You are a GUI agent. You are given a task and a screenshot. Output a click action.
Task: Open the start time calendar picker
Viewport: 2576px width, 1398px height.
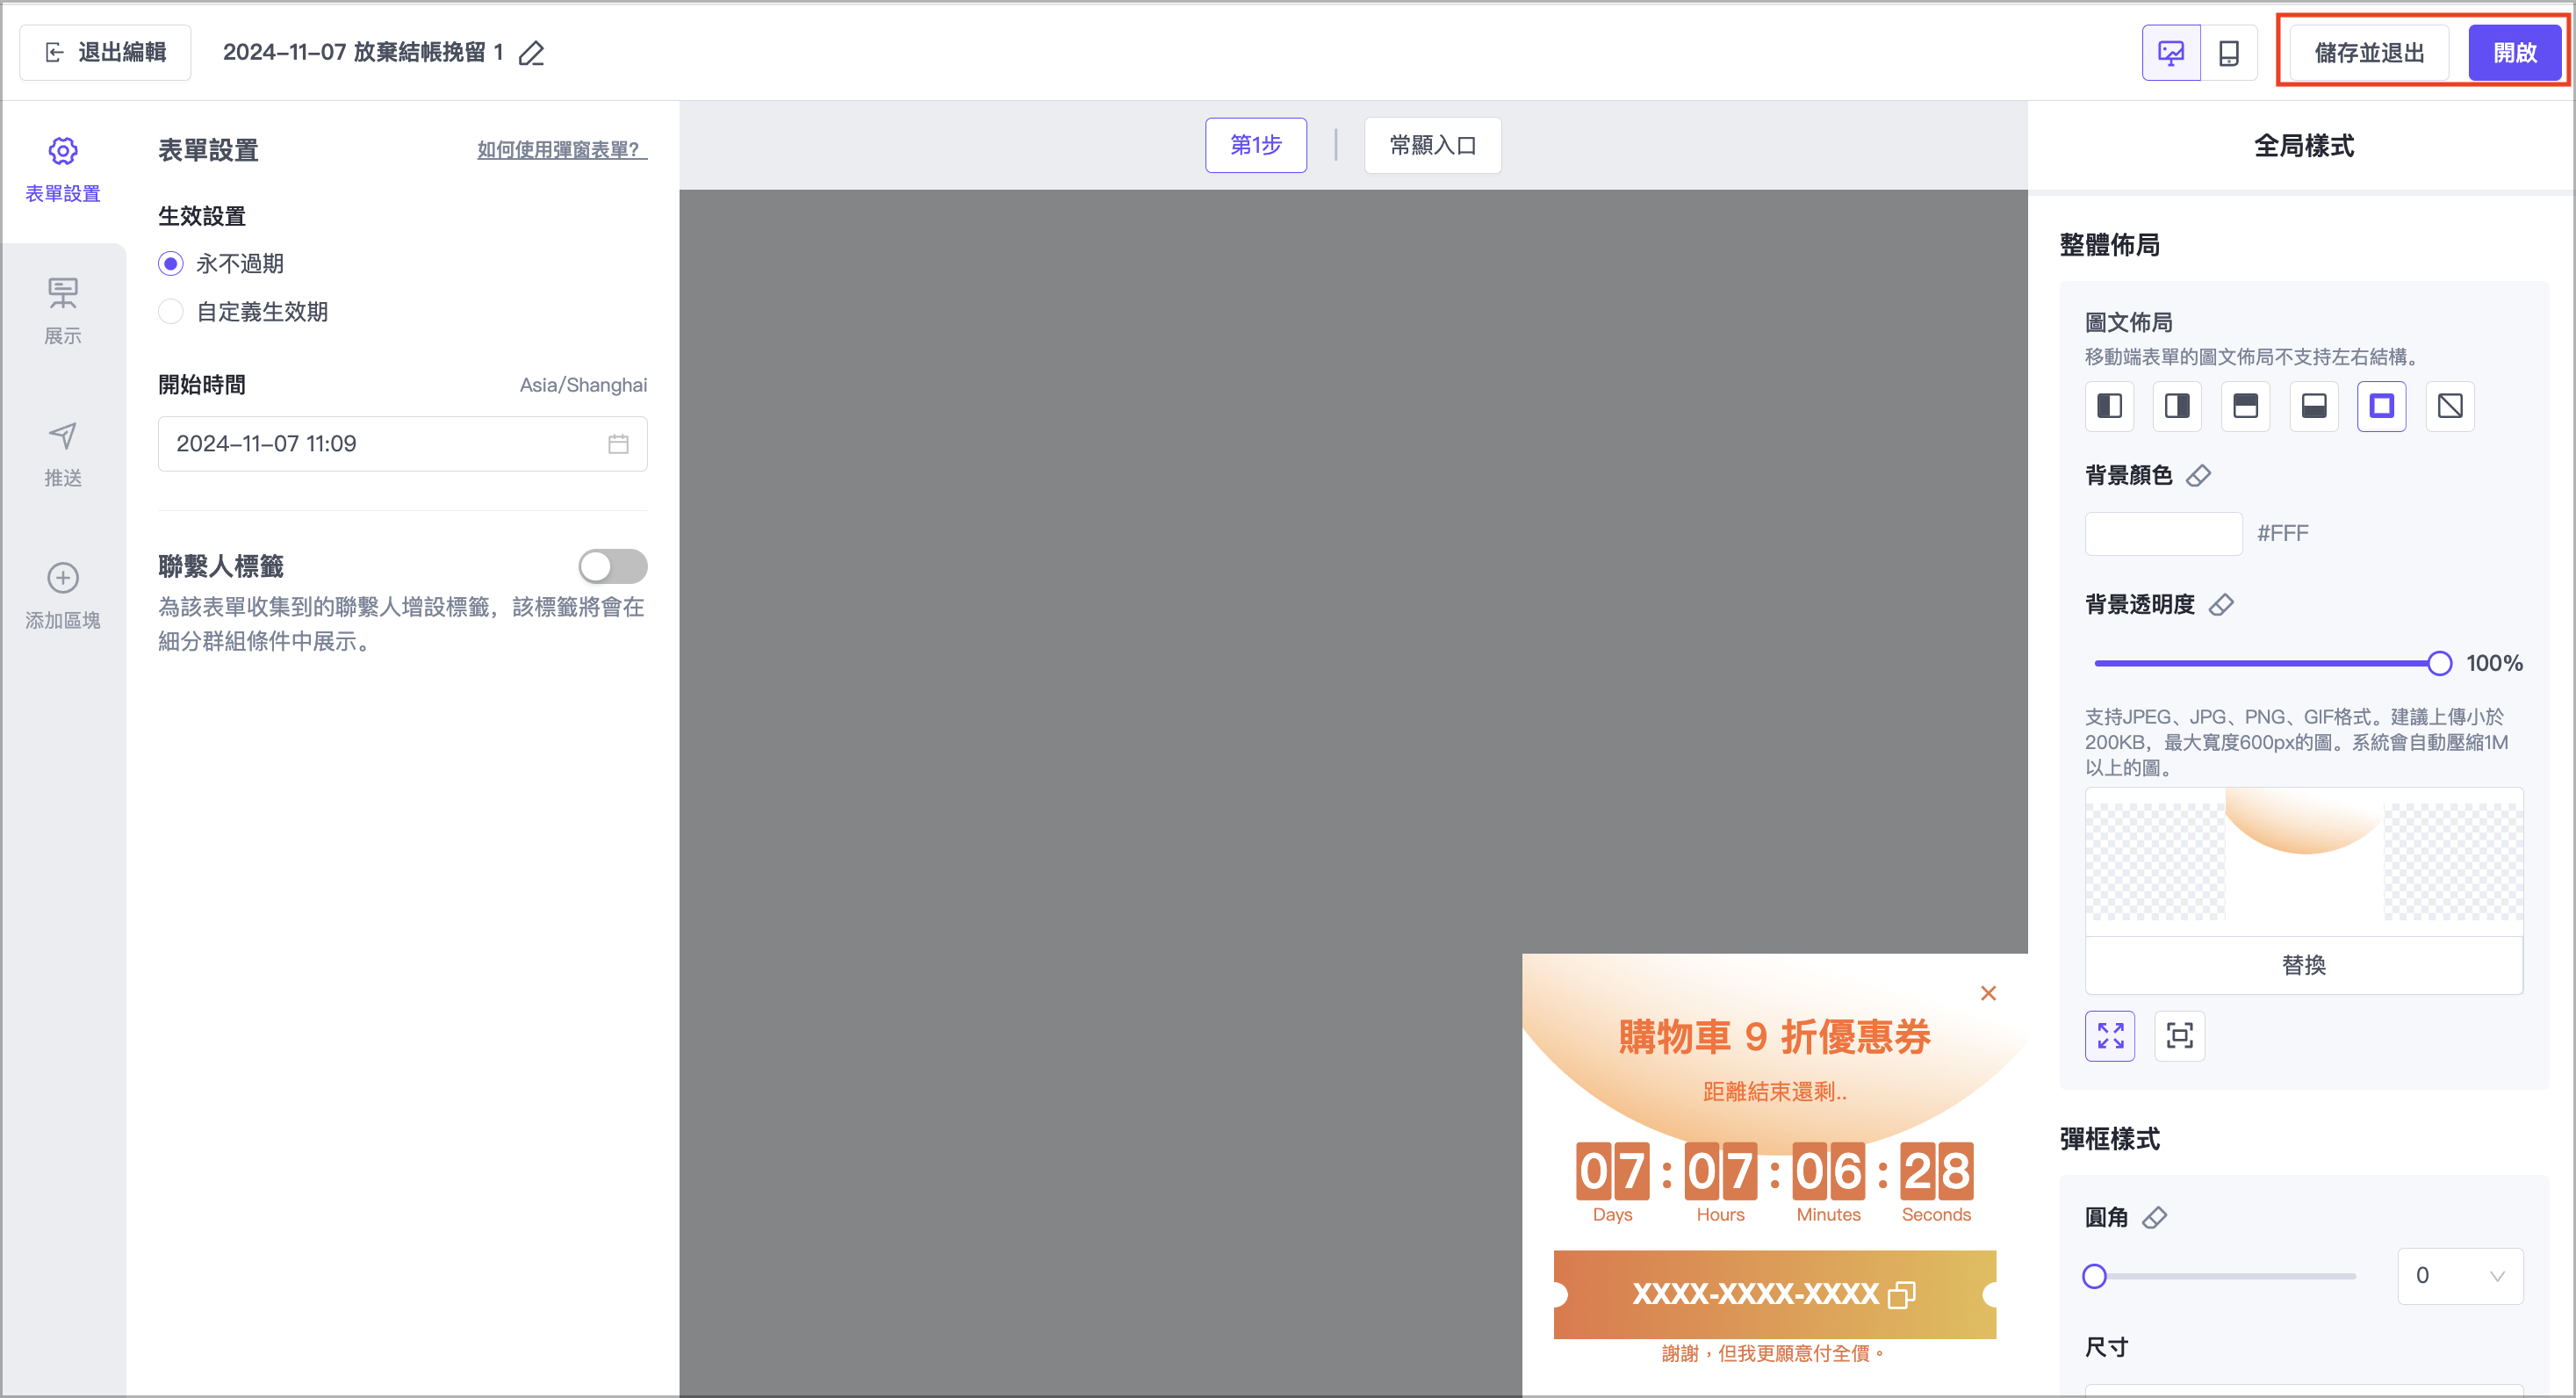(x=618, y=444)
